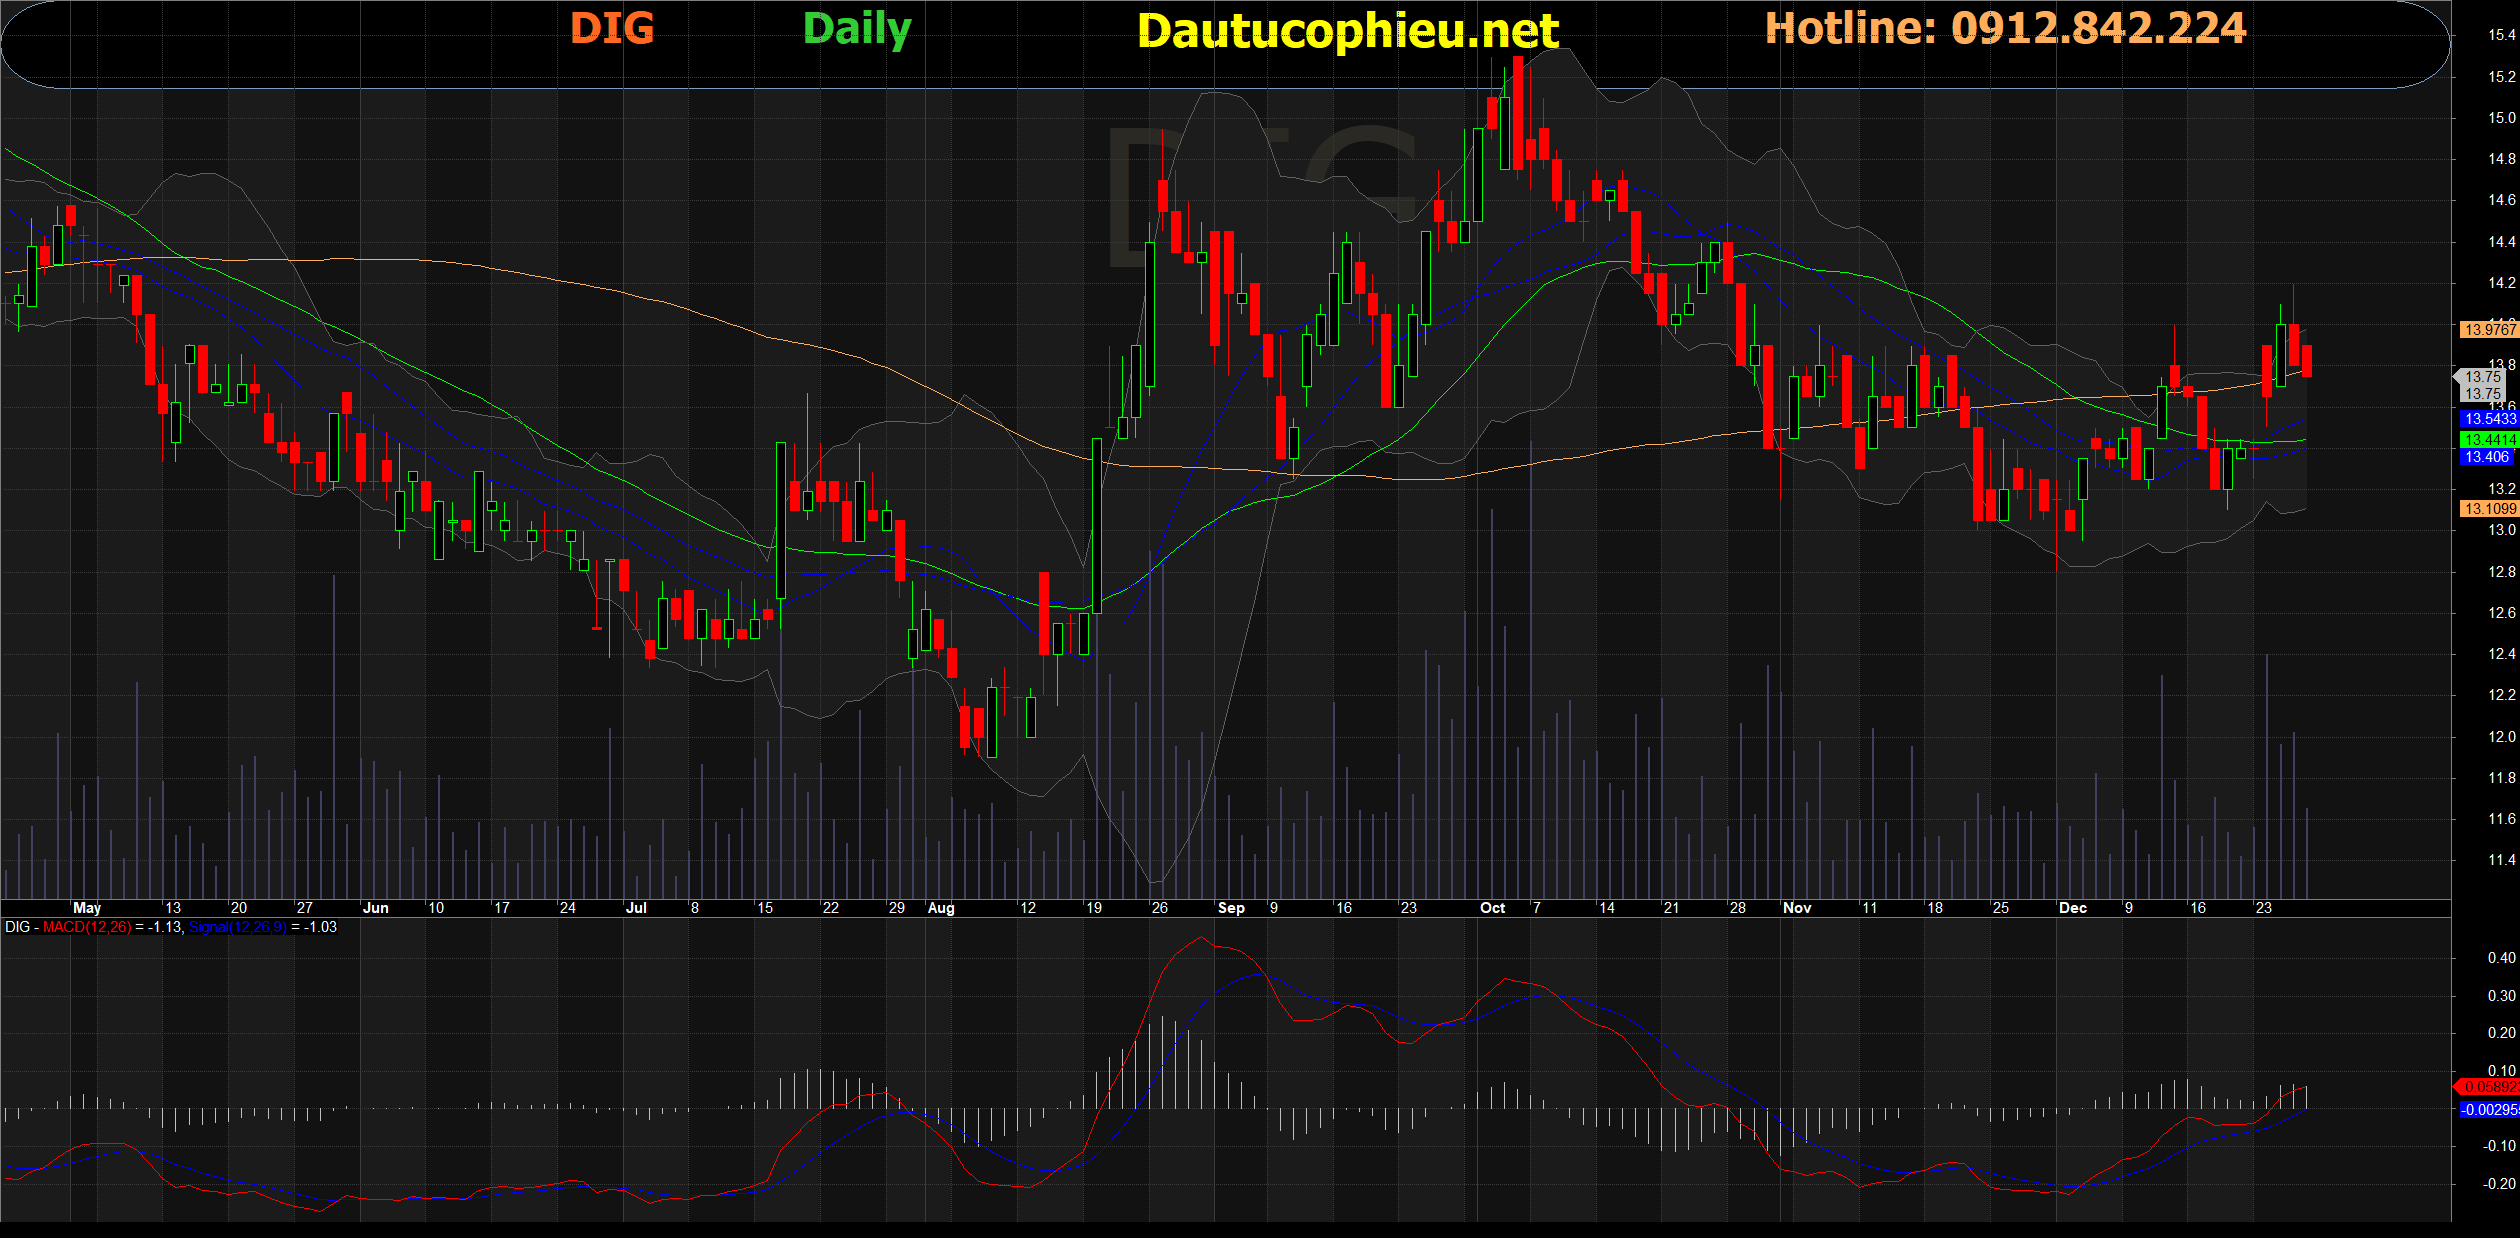Image resolution: width=2520 pixels, height=1238 pixels.
Task: Click the Aug month marker on date axis
Action: [x=941, y=908]
